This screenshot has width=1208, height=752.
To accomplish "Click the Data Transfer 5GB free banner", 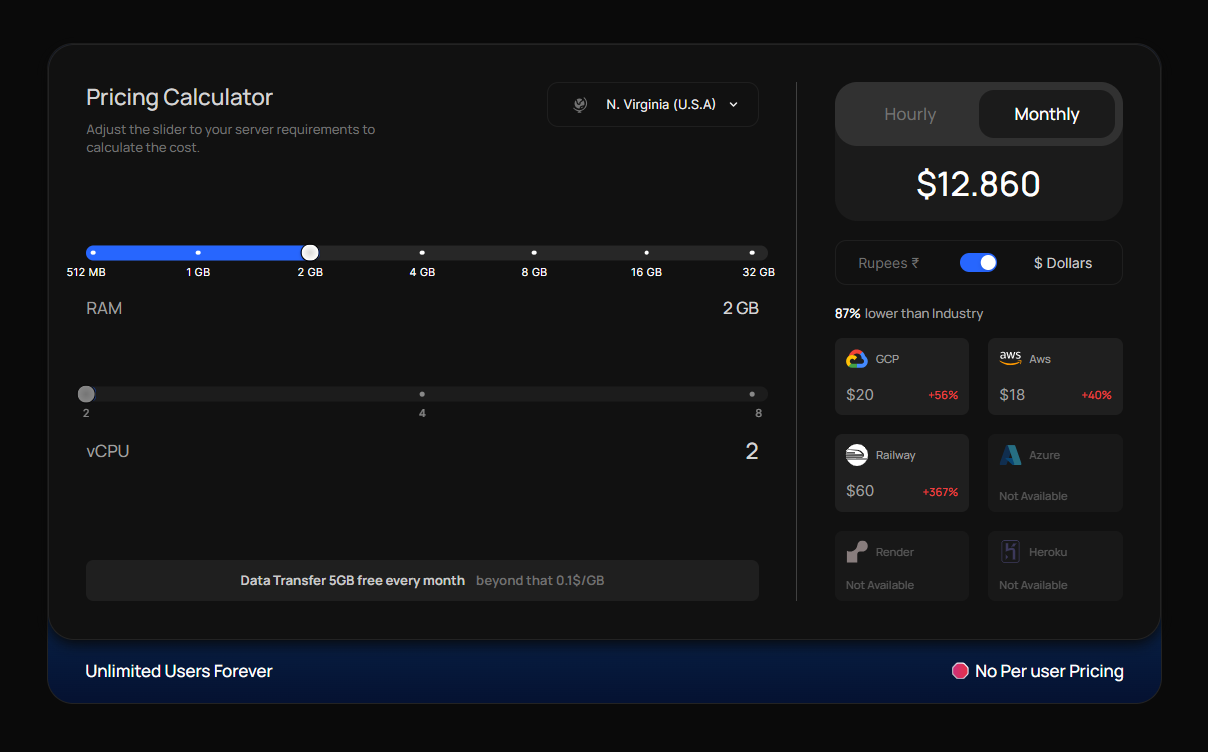I will tap(422, 580).
